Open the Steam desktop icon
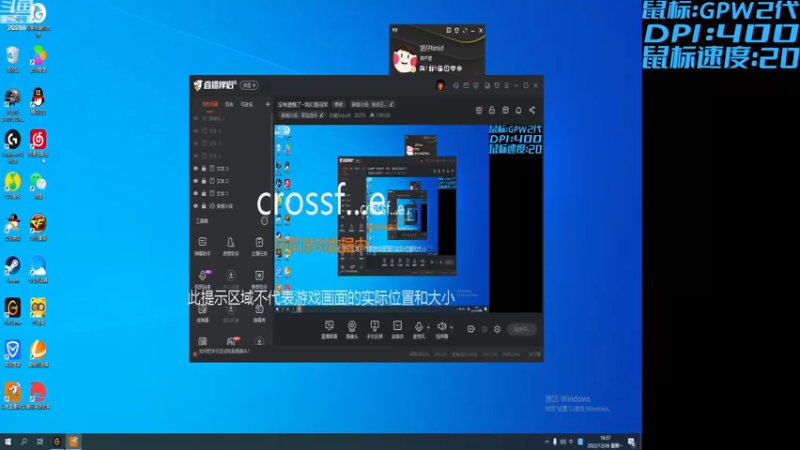Screen dimensions: 800x450 13,269
